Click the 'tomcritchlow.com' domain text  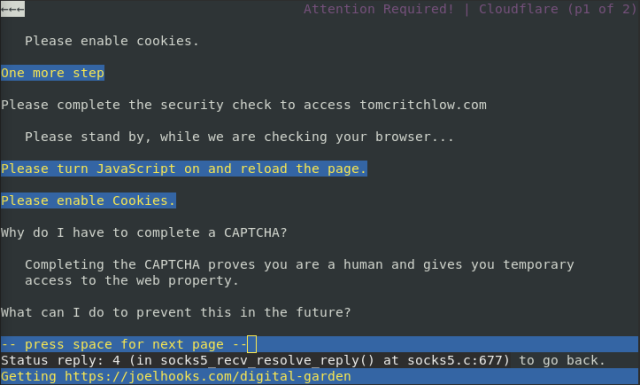(x=423, y=105)
